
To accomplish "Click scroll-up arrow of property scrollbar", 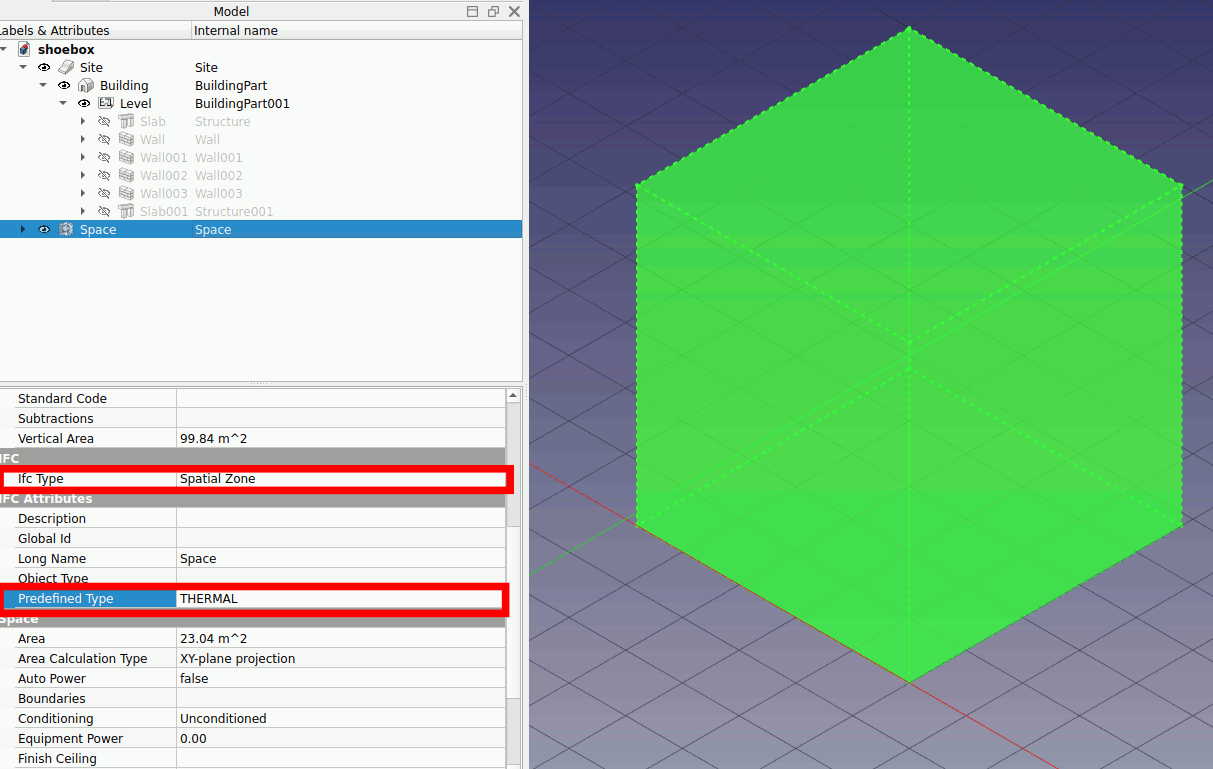I will tap(514, 395).
